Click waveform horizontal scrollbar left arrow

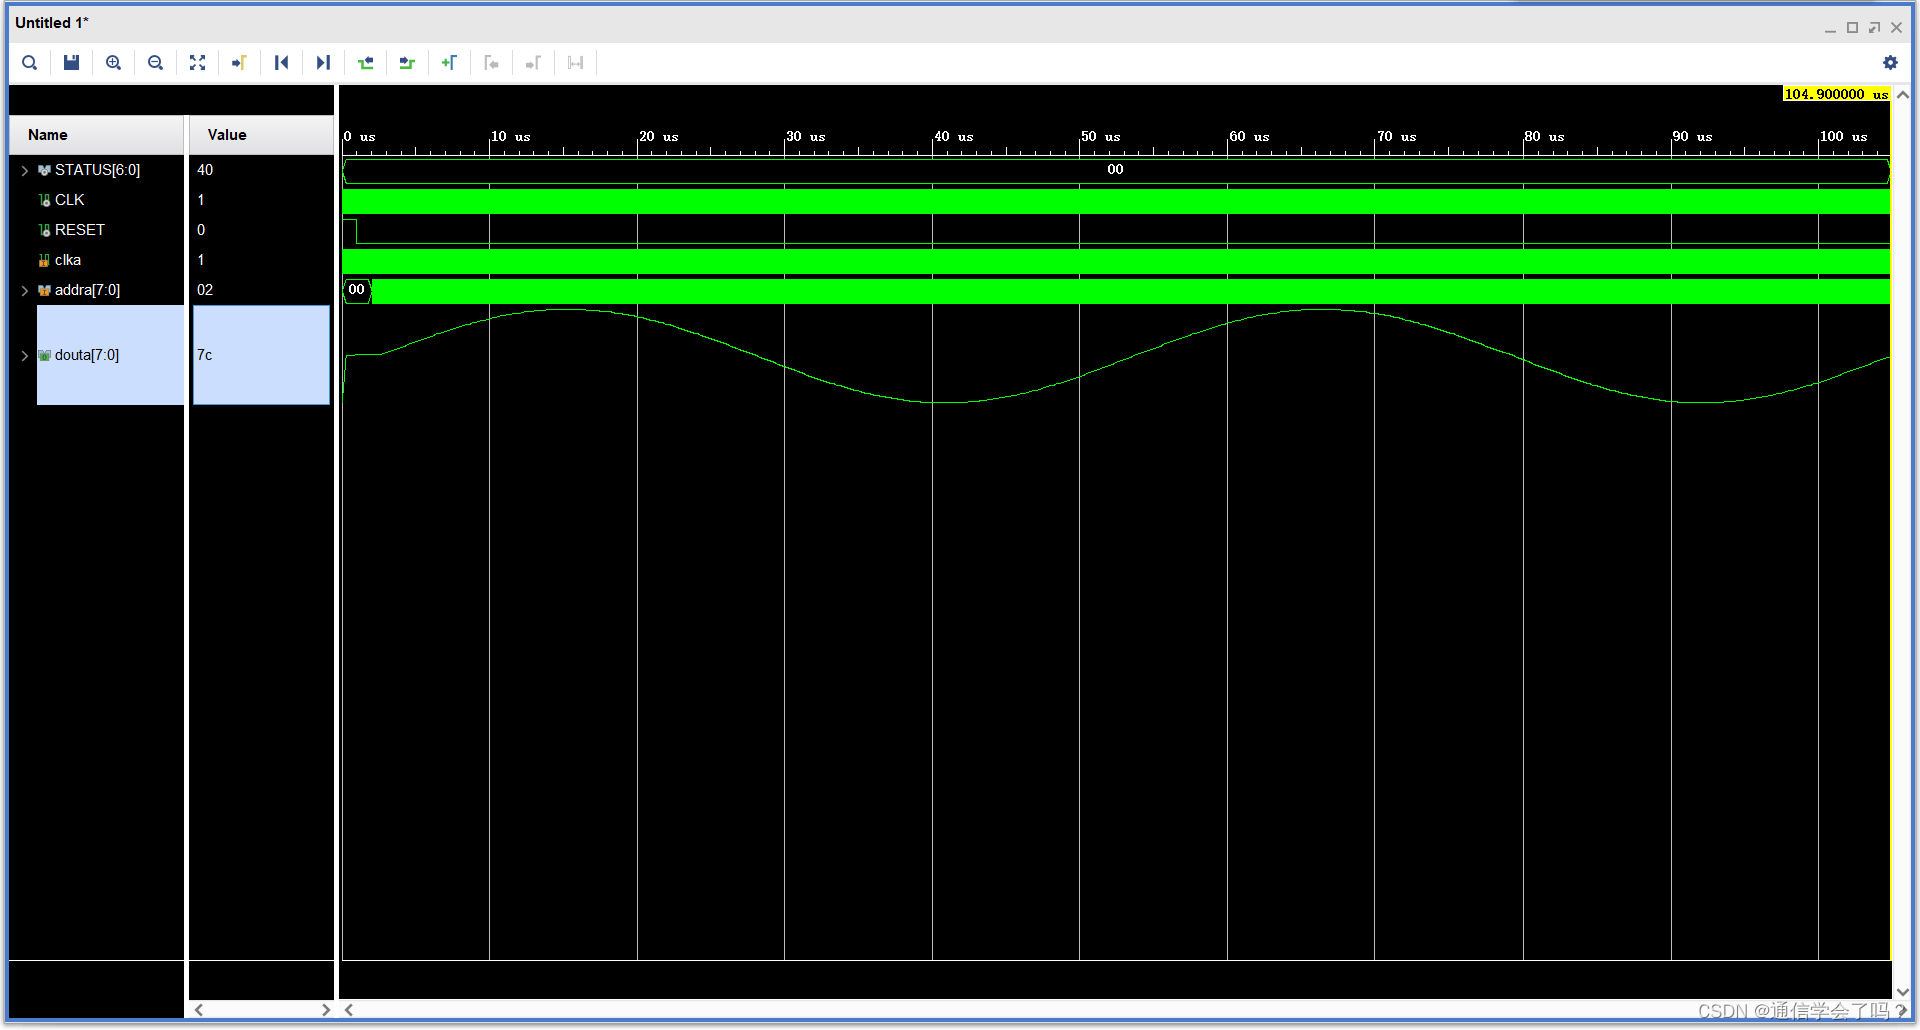349,1010
